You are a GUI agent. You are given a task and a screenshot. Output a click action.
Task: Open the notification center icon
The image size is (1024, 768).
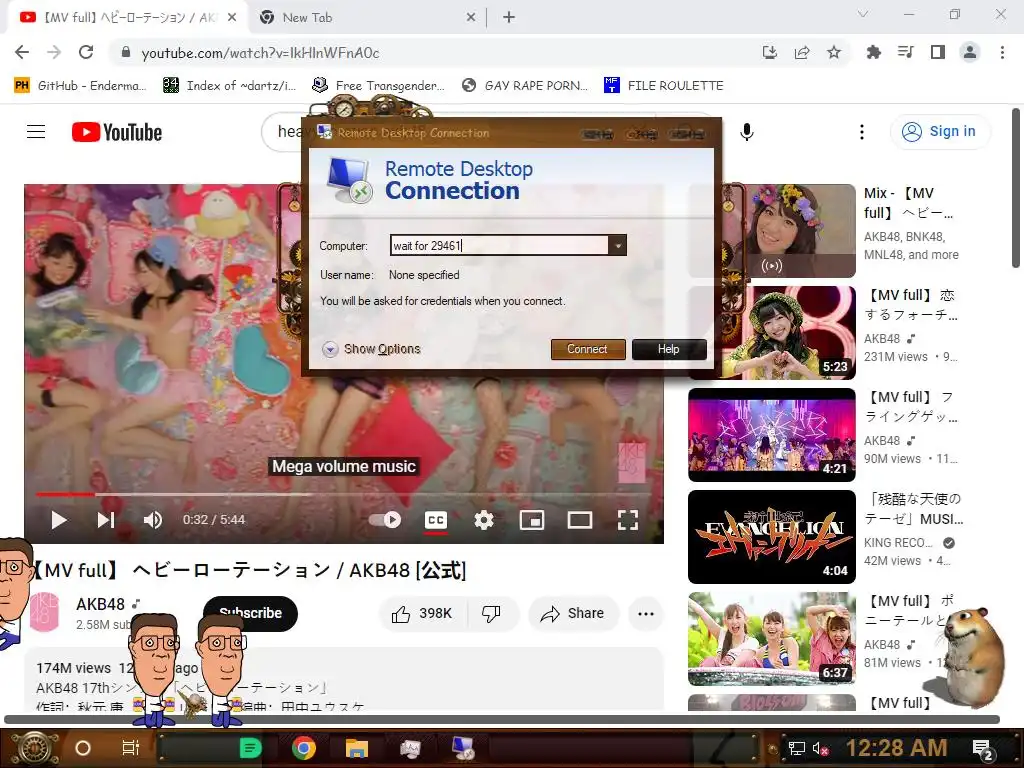click(983, 750)
